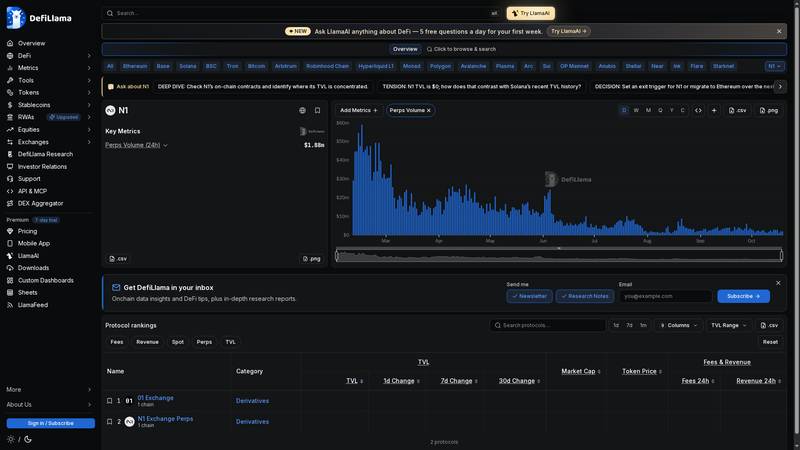Toggle the Research Notes subscription option

(585, 296)
